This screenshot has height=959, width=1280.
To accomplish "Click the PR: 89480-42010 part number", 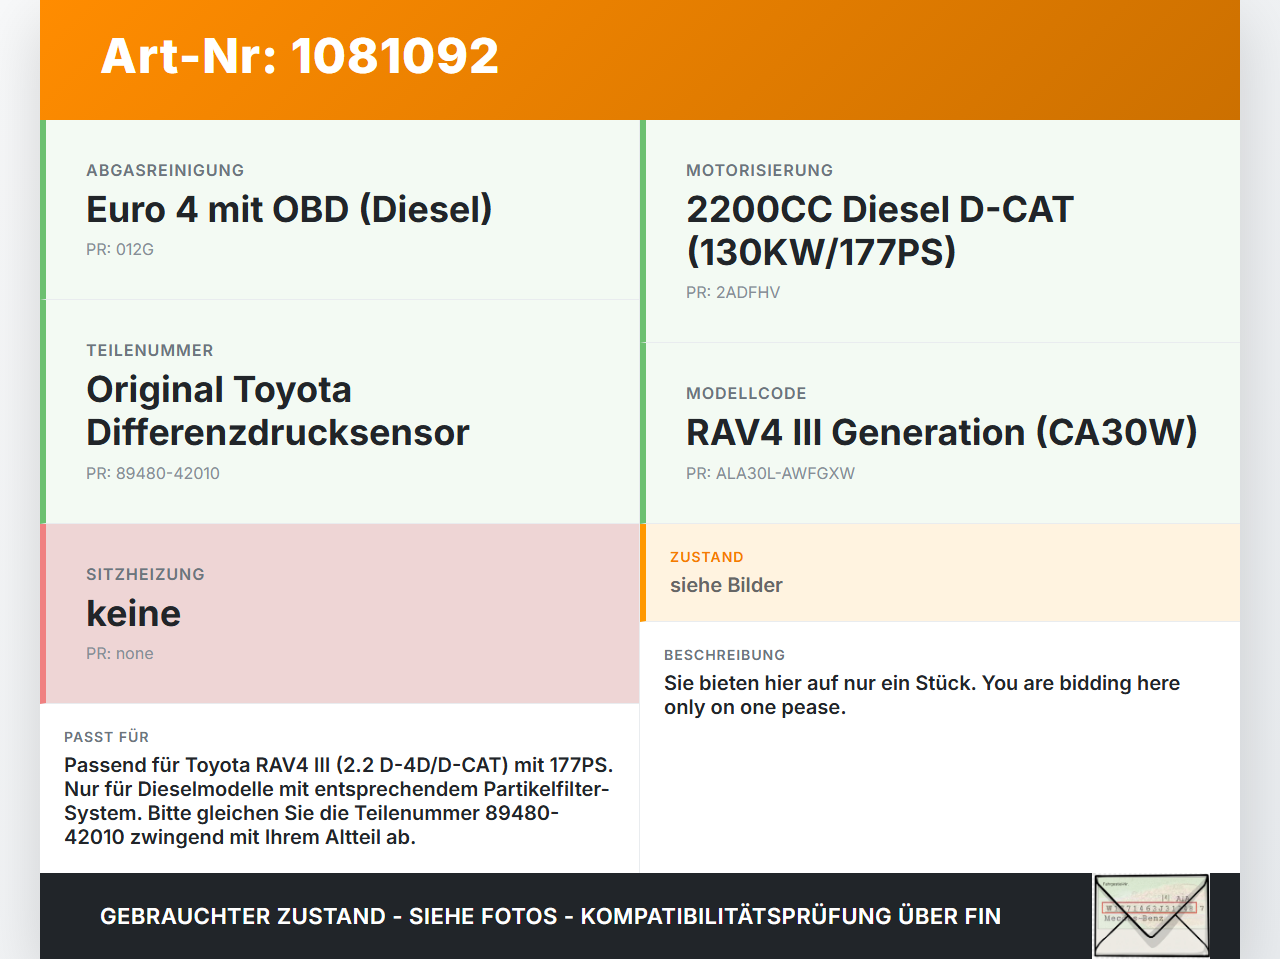I will pyautogui.click(x=153, y=473).
